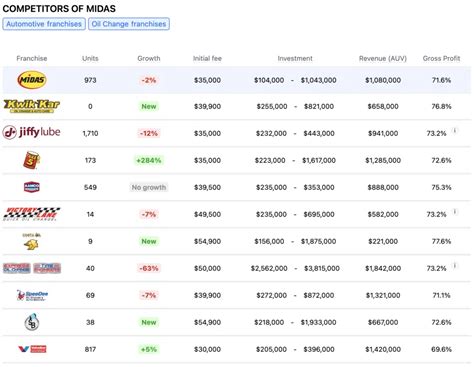Viewport: 474px width, 367px height.
Task: Click info icon beside Jiffy Lube gross profit
Action: coord(454,130)
